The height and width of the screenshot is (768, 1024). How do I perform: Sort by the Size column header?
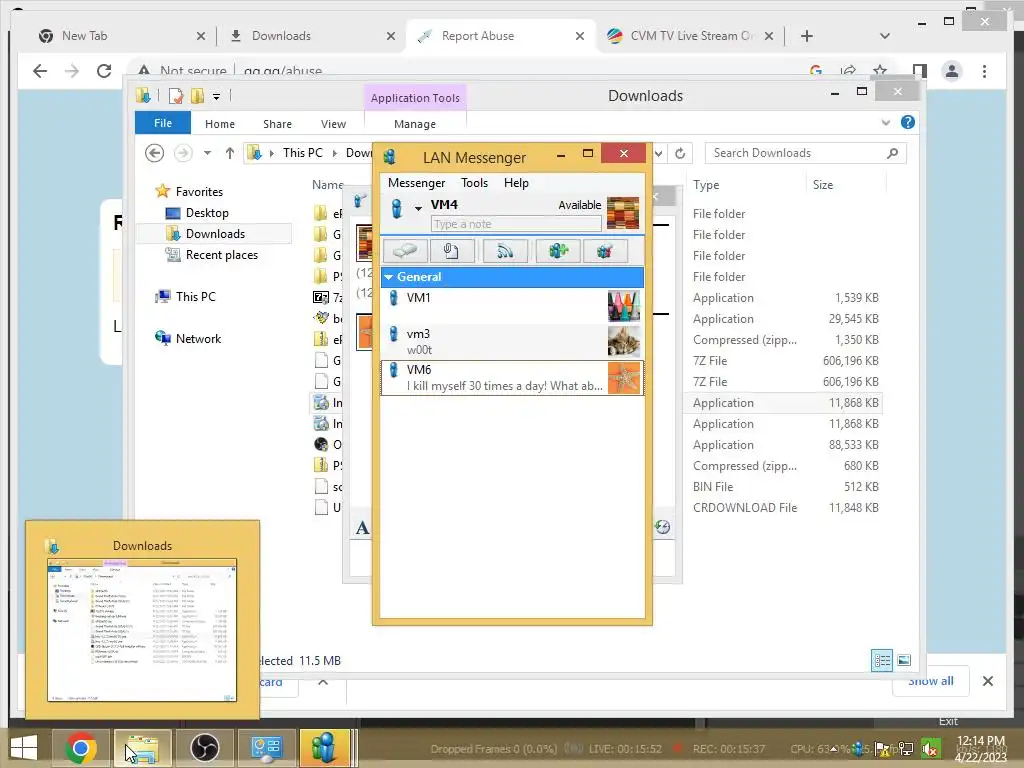[823, 185]
